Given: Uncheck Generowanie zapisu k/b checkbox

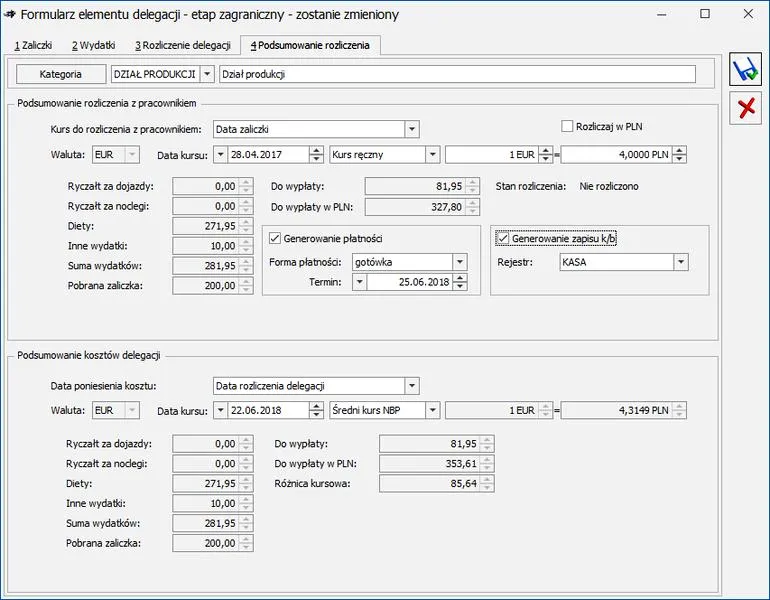Looking at the screenshot, I should pyautogui.click(x=503, y=238).
